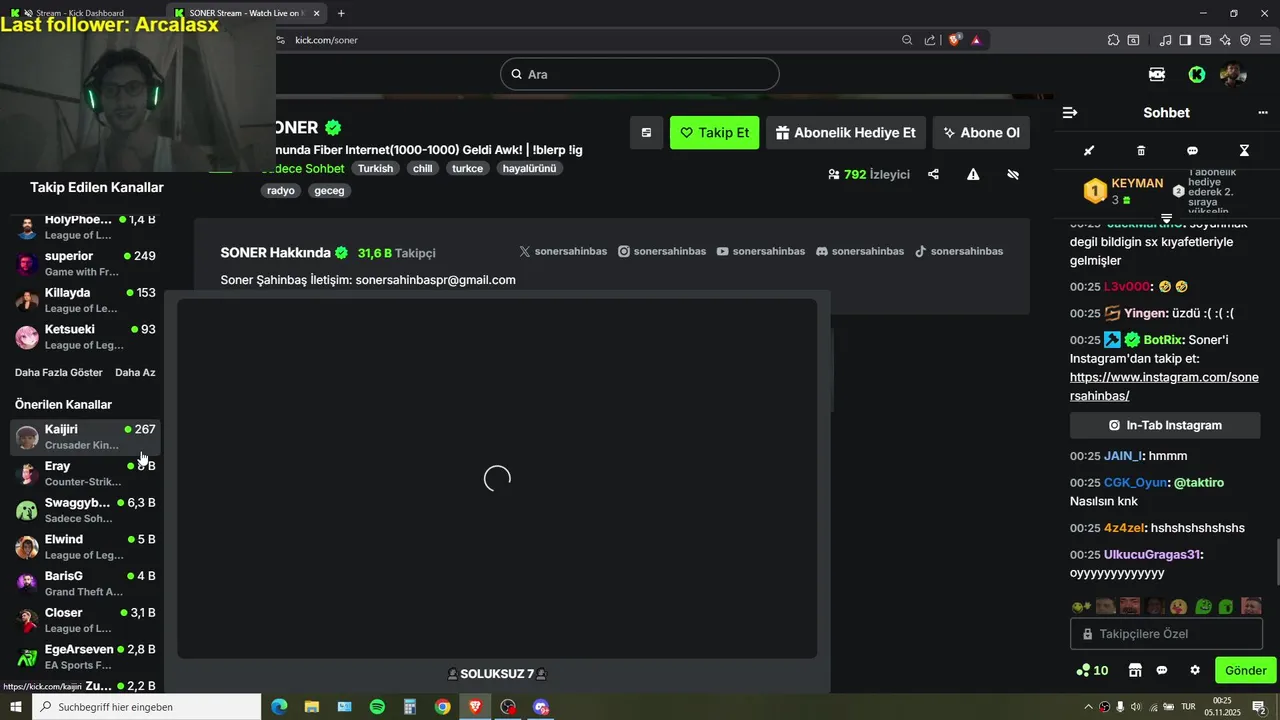Image resolution: width=1280 pixels, height=720 pixels.
Task: Click the Gönder send button
Action: tap(1245, 670)
